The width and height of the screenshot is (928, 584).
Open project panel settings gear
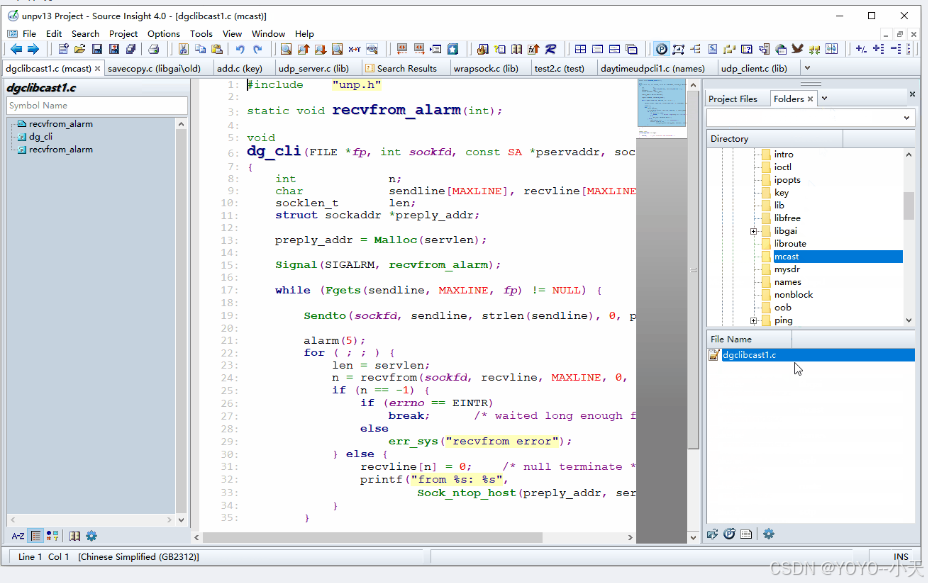click(x=768, y=534)
